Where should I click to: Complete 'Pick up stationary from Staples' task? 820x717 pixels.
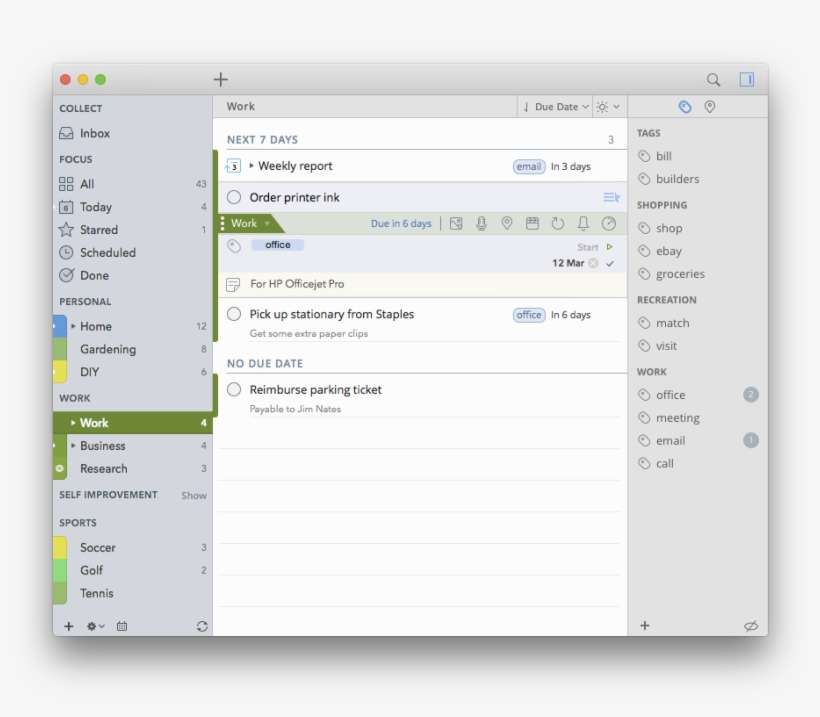234,314
